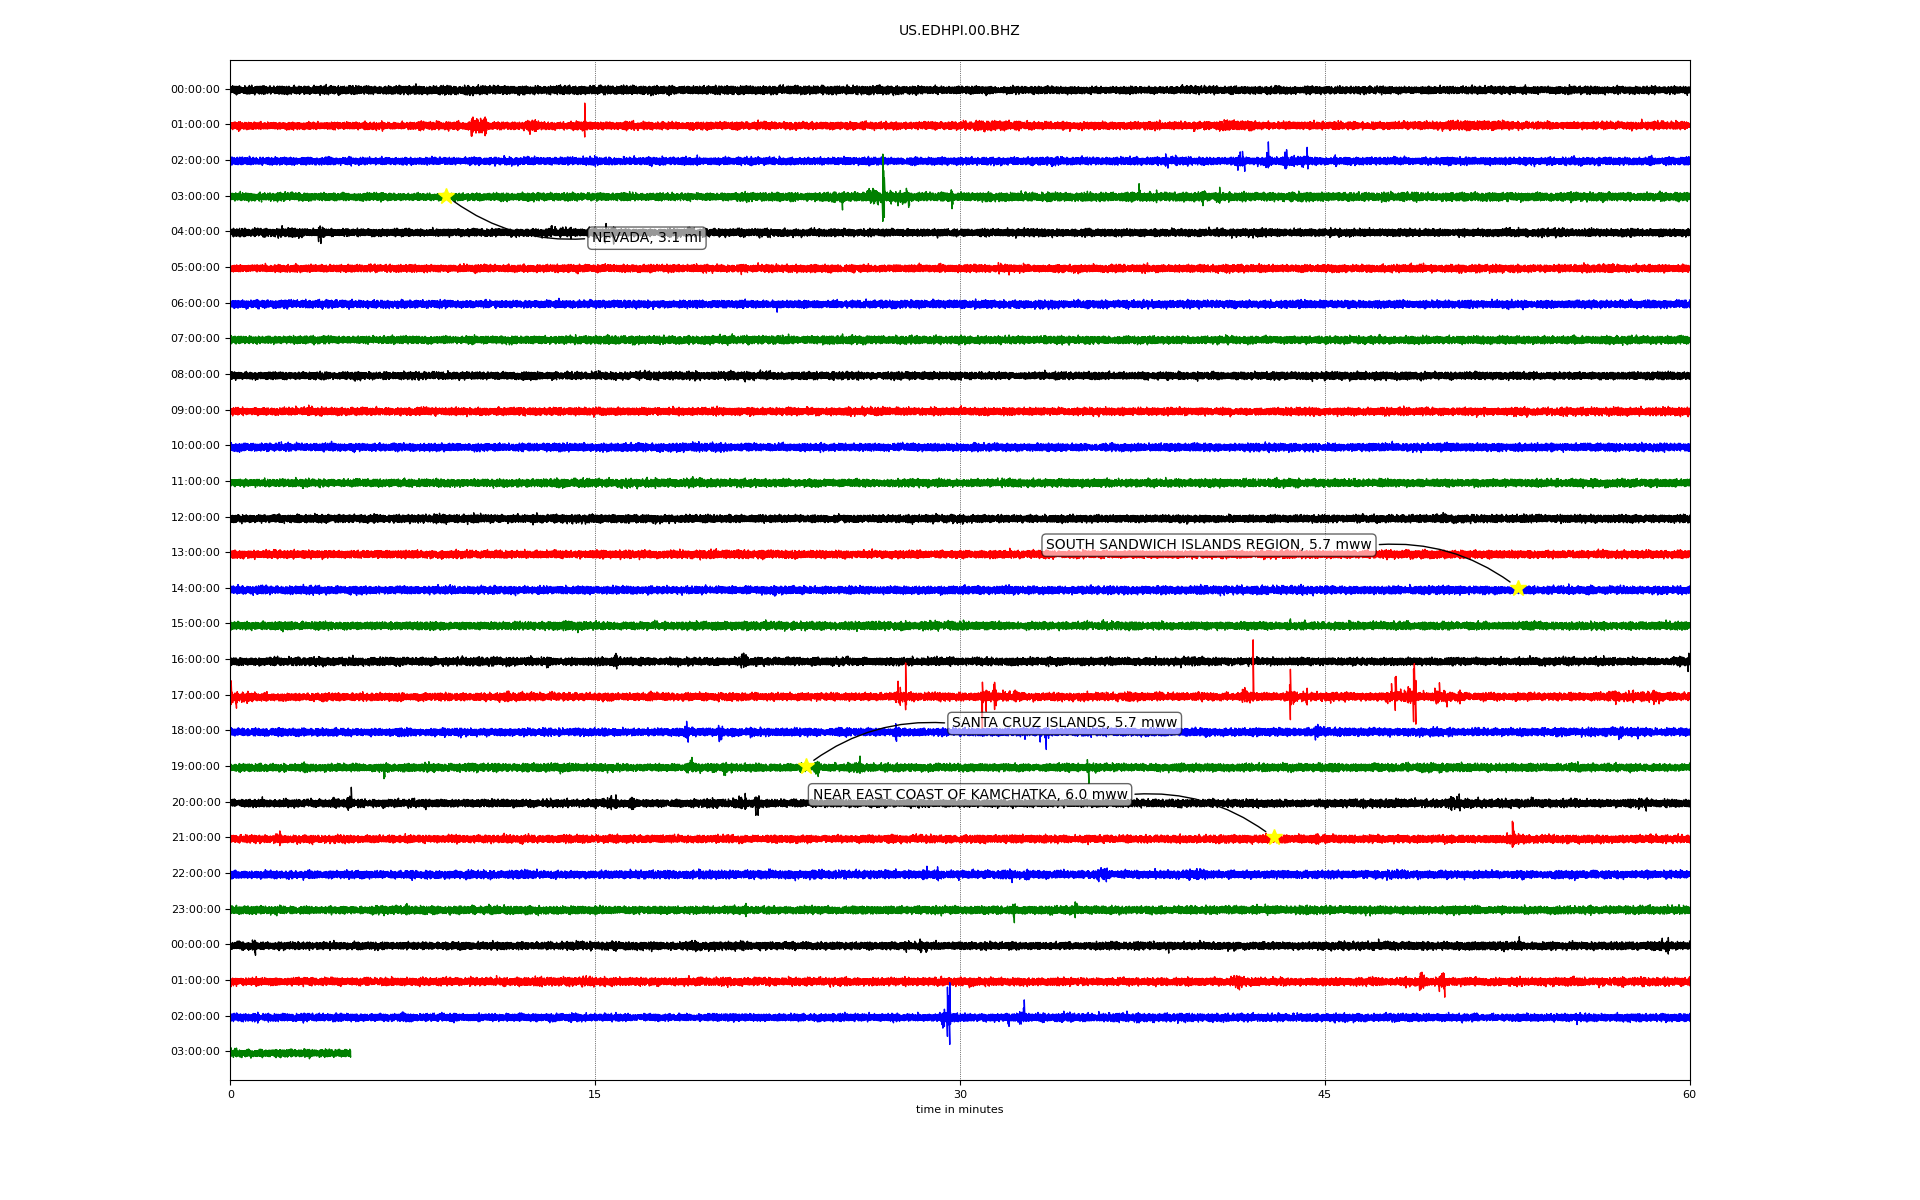Click the Nevada earthquake star marker

(x=446, y=196)
